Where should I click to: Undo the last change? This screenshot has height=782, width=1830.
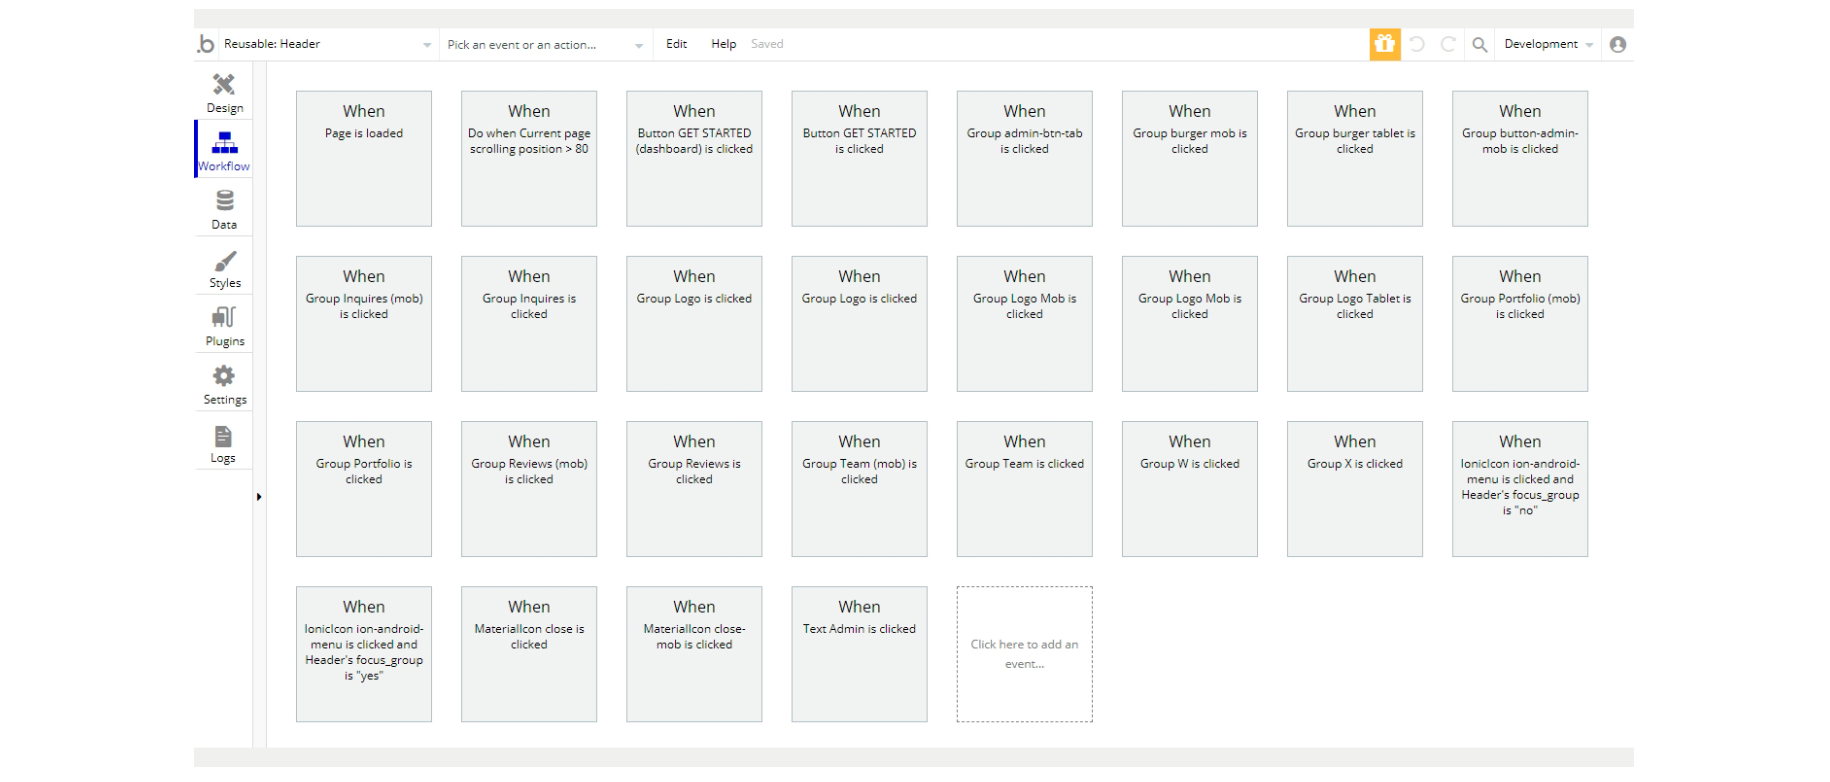tap(1417, 44)
